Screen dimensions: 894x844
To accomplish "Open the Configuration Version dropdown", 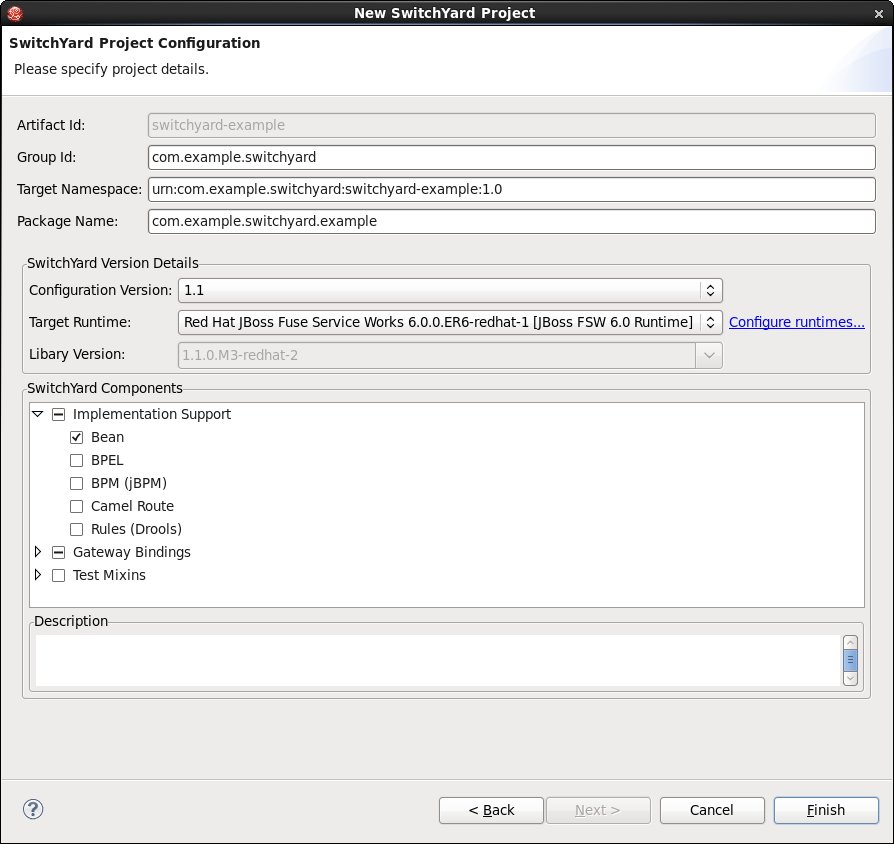I will tap(450, 290).
